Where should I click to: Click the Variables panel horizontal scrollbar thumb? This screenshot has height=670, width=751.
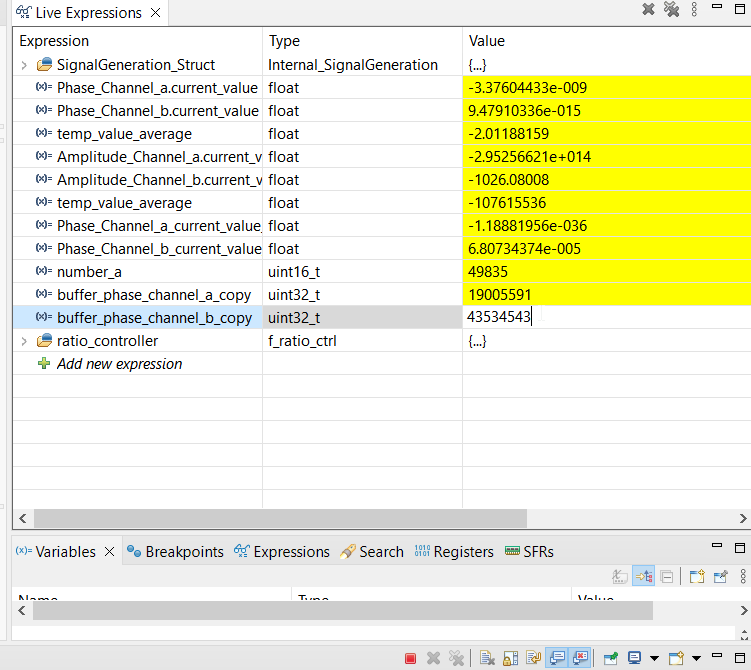[x=342, y=611]
